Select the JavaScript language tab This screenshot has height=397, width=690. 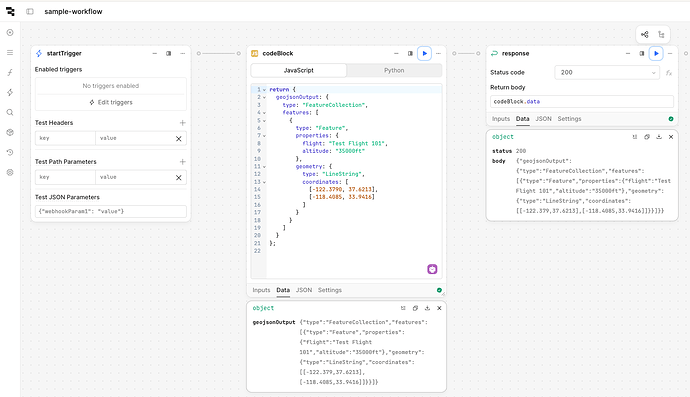299,70
